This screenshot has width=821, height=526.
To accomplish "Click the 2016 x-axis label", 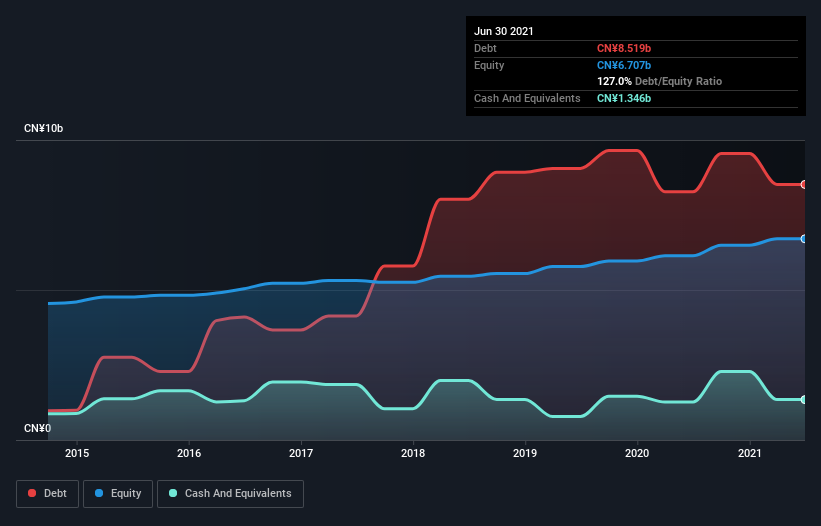I will [x=189, y=453].
